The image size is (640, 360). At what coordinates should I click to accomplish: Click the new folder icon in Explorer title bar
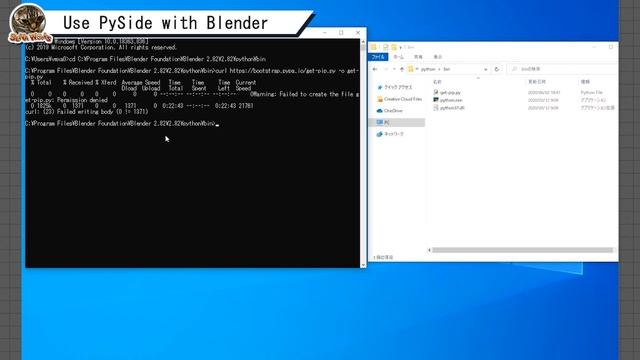point(393,47)
